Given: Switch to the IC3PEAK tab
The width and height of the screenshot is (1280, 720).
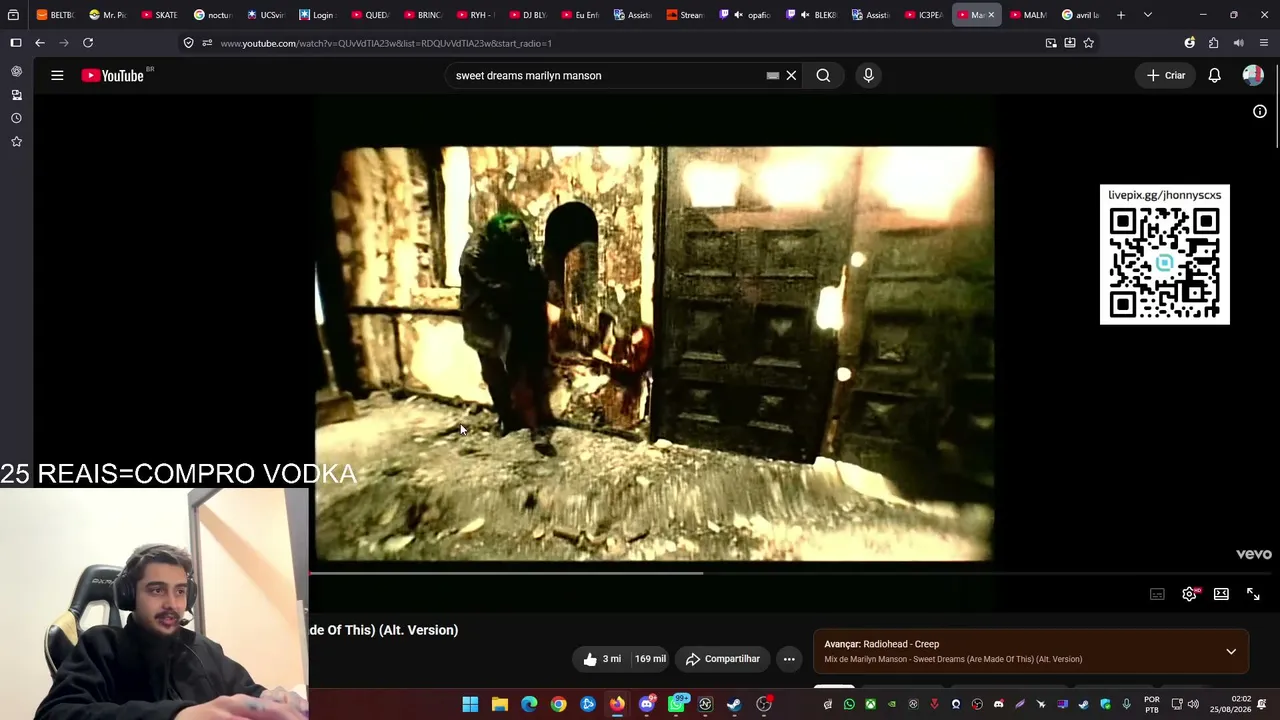Looking at the screenshot, I should pyautogui.click(x=923, y=15).
